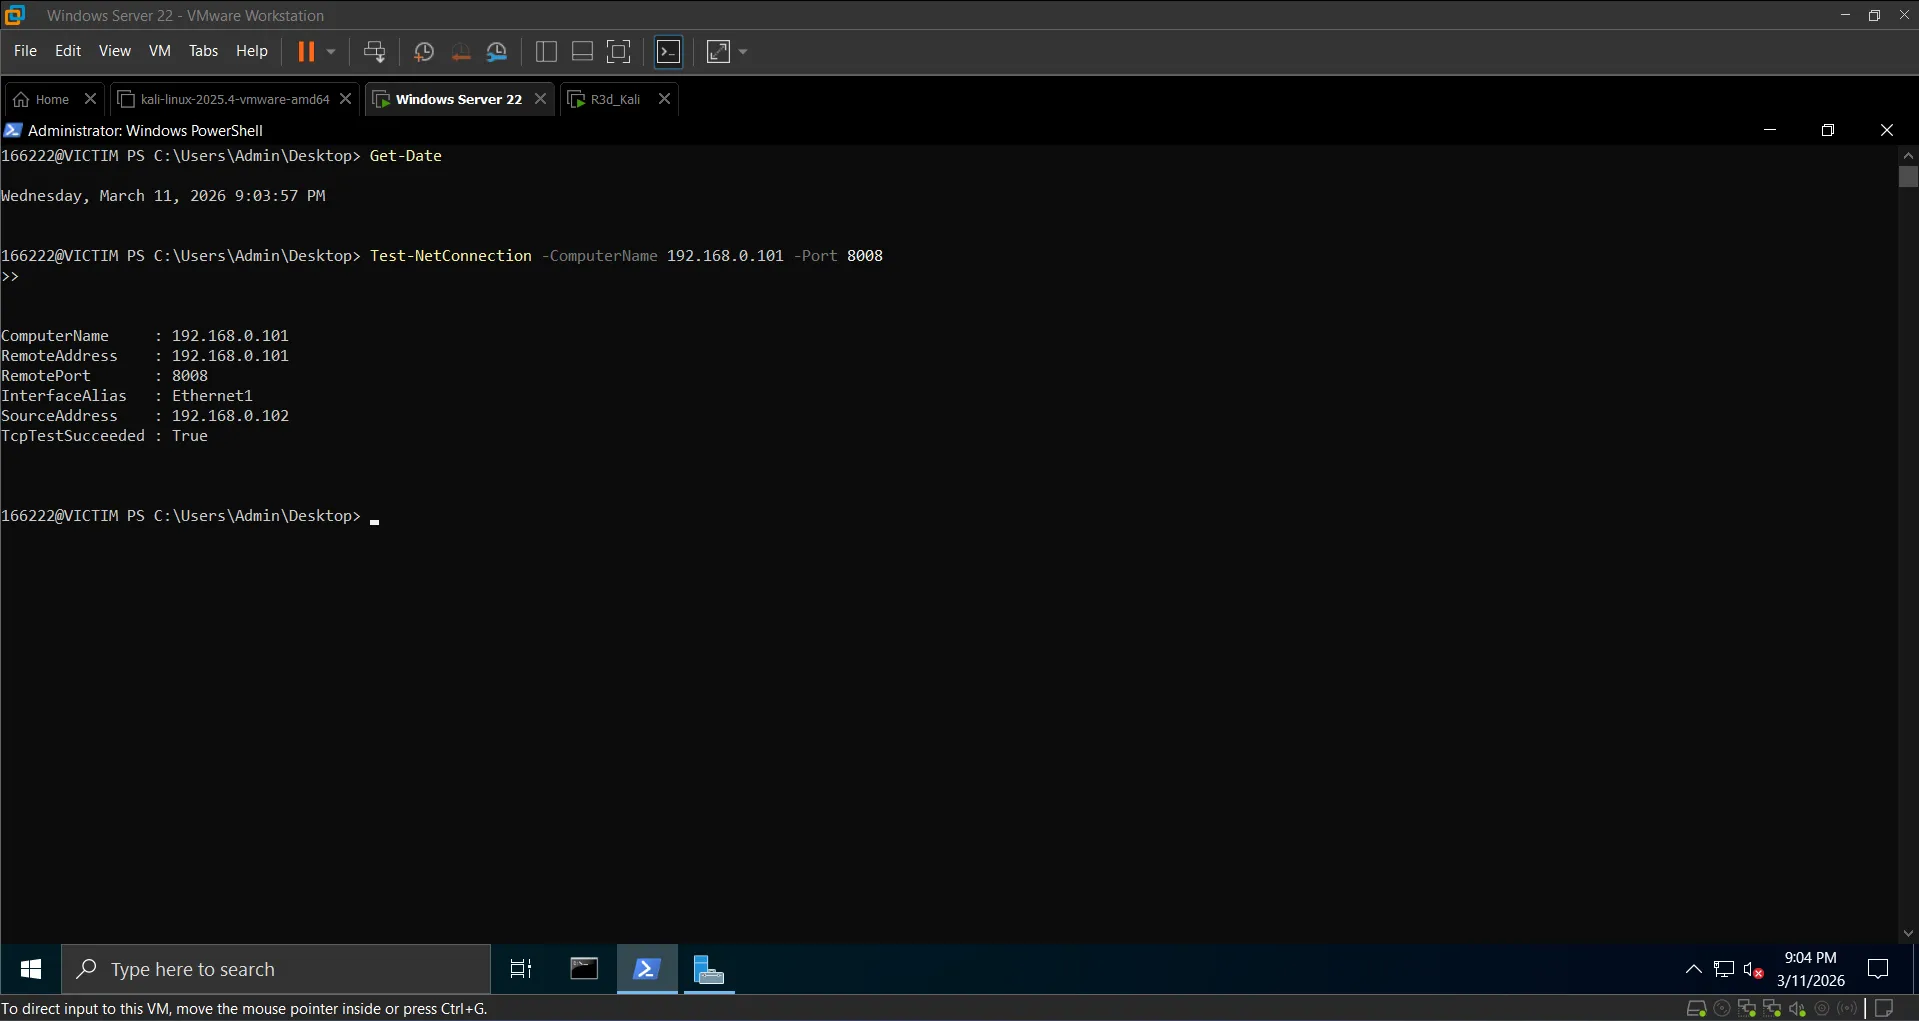Click the stretch guest display icon
Screen dimensions: 1919x1021
(718, 51)
